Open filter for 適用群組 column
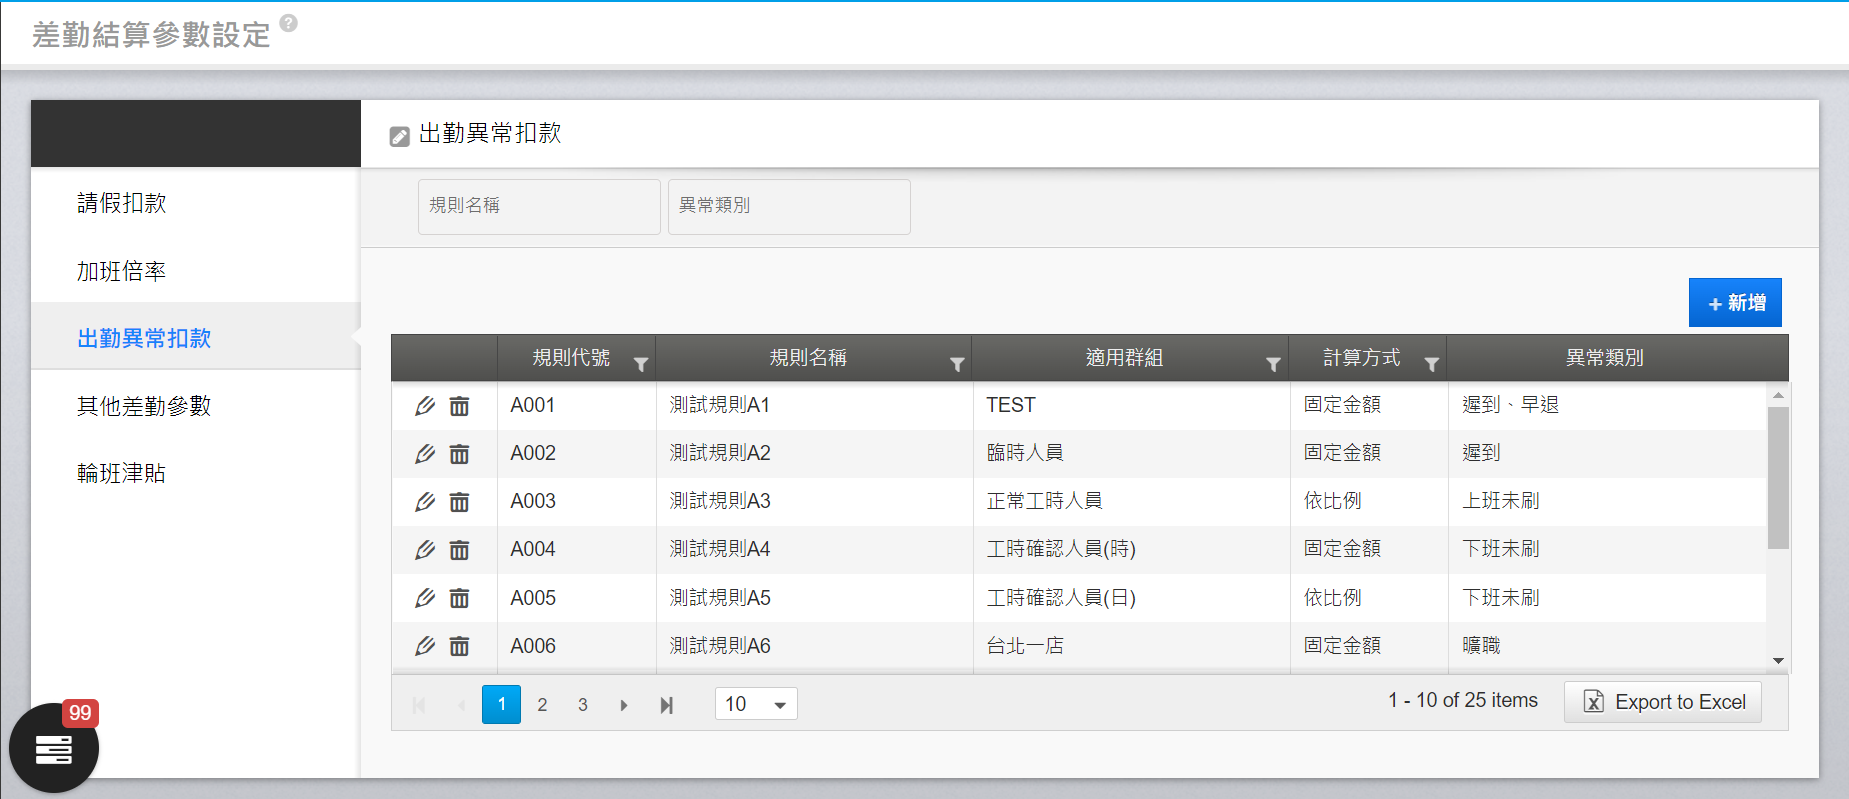The image size is (1849, 799). click(x=1273, y=365)
